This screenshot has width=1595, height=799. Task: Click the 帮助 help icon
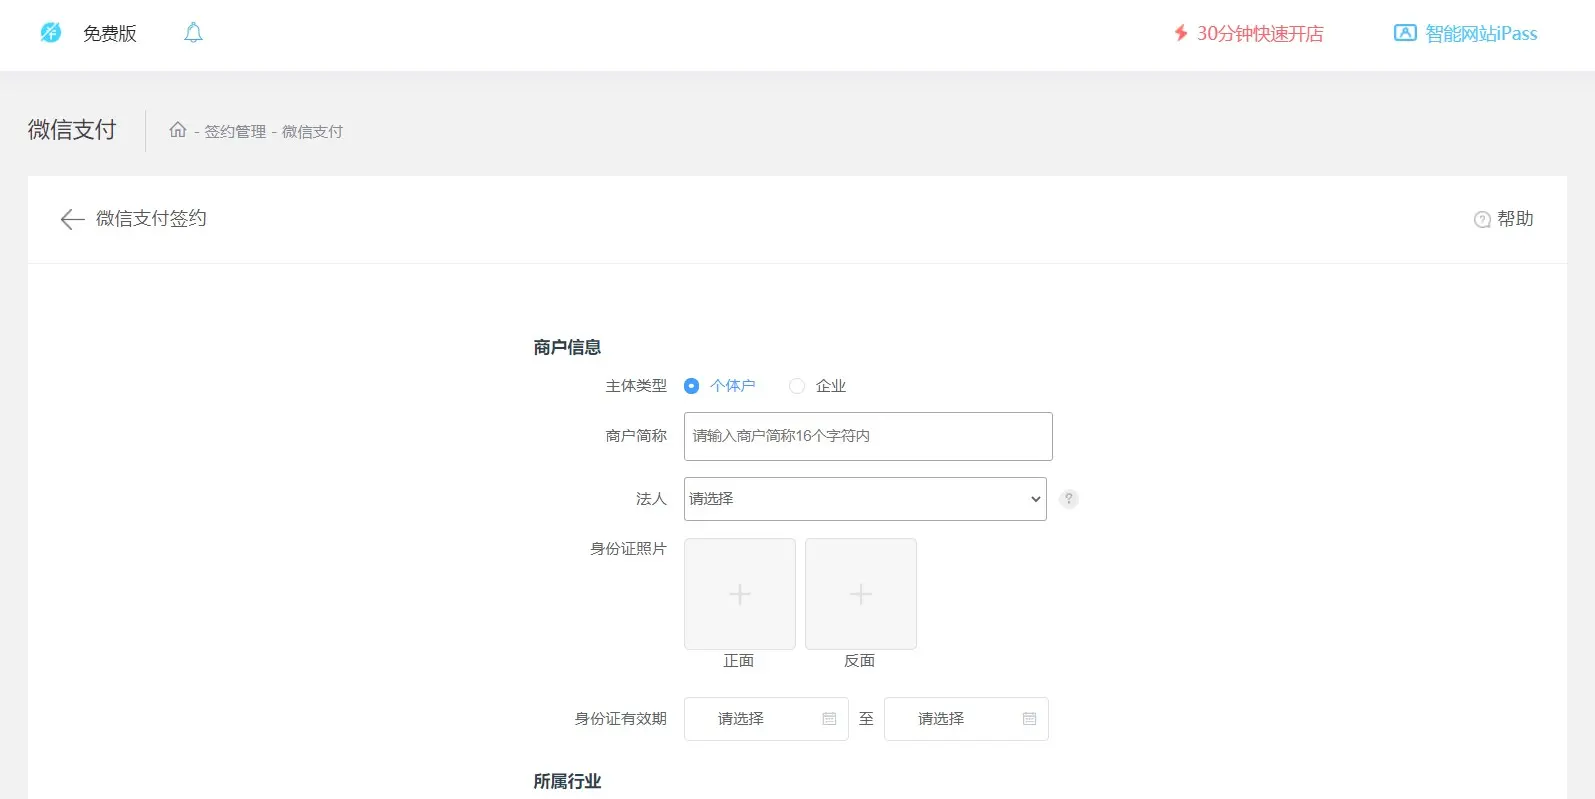click(1482, 219)
